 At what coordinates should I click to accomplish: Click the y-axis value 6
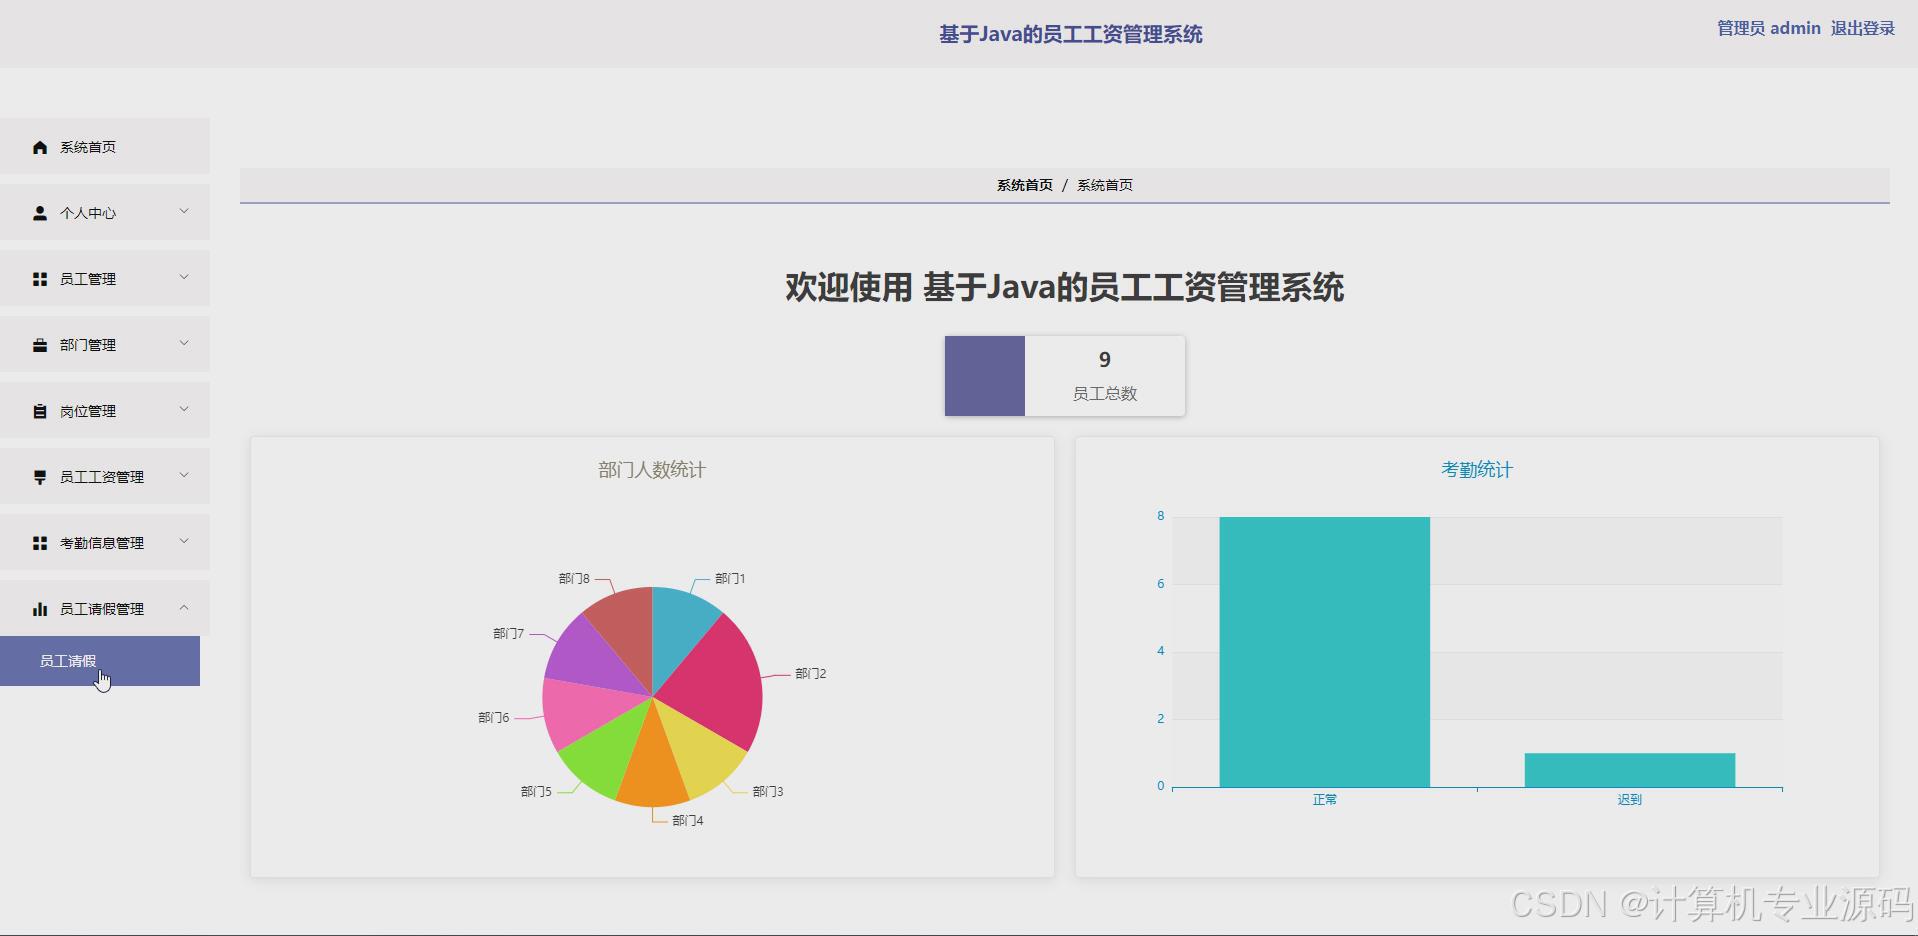[x=1161, y=584]
